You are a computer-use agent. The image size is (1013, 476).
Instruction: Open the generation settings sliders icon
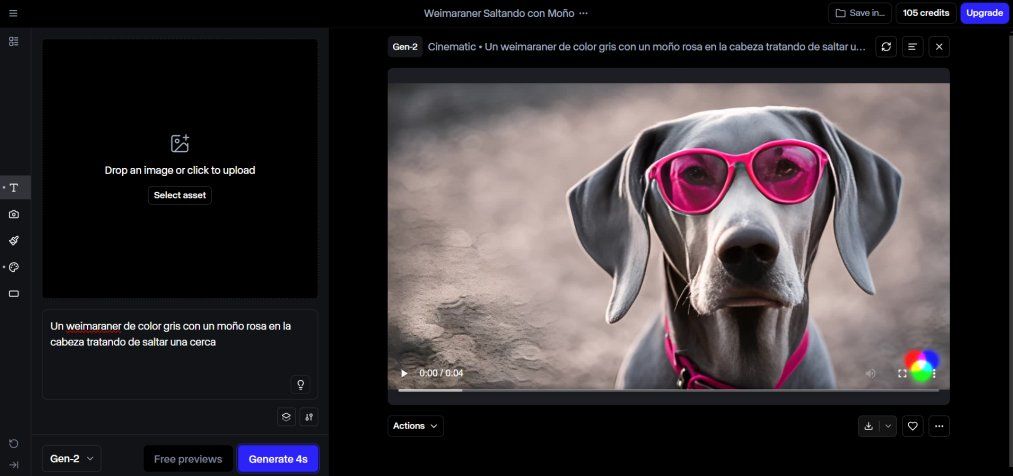pos(309,417)
